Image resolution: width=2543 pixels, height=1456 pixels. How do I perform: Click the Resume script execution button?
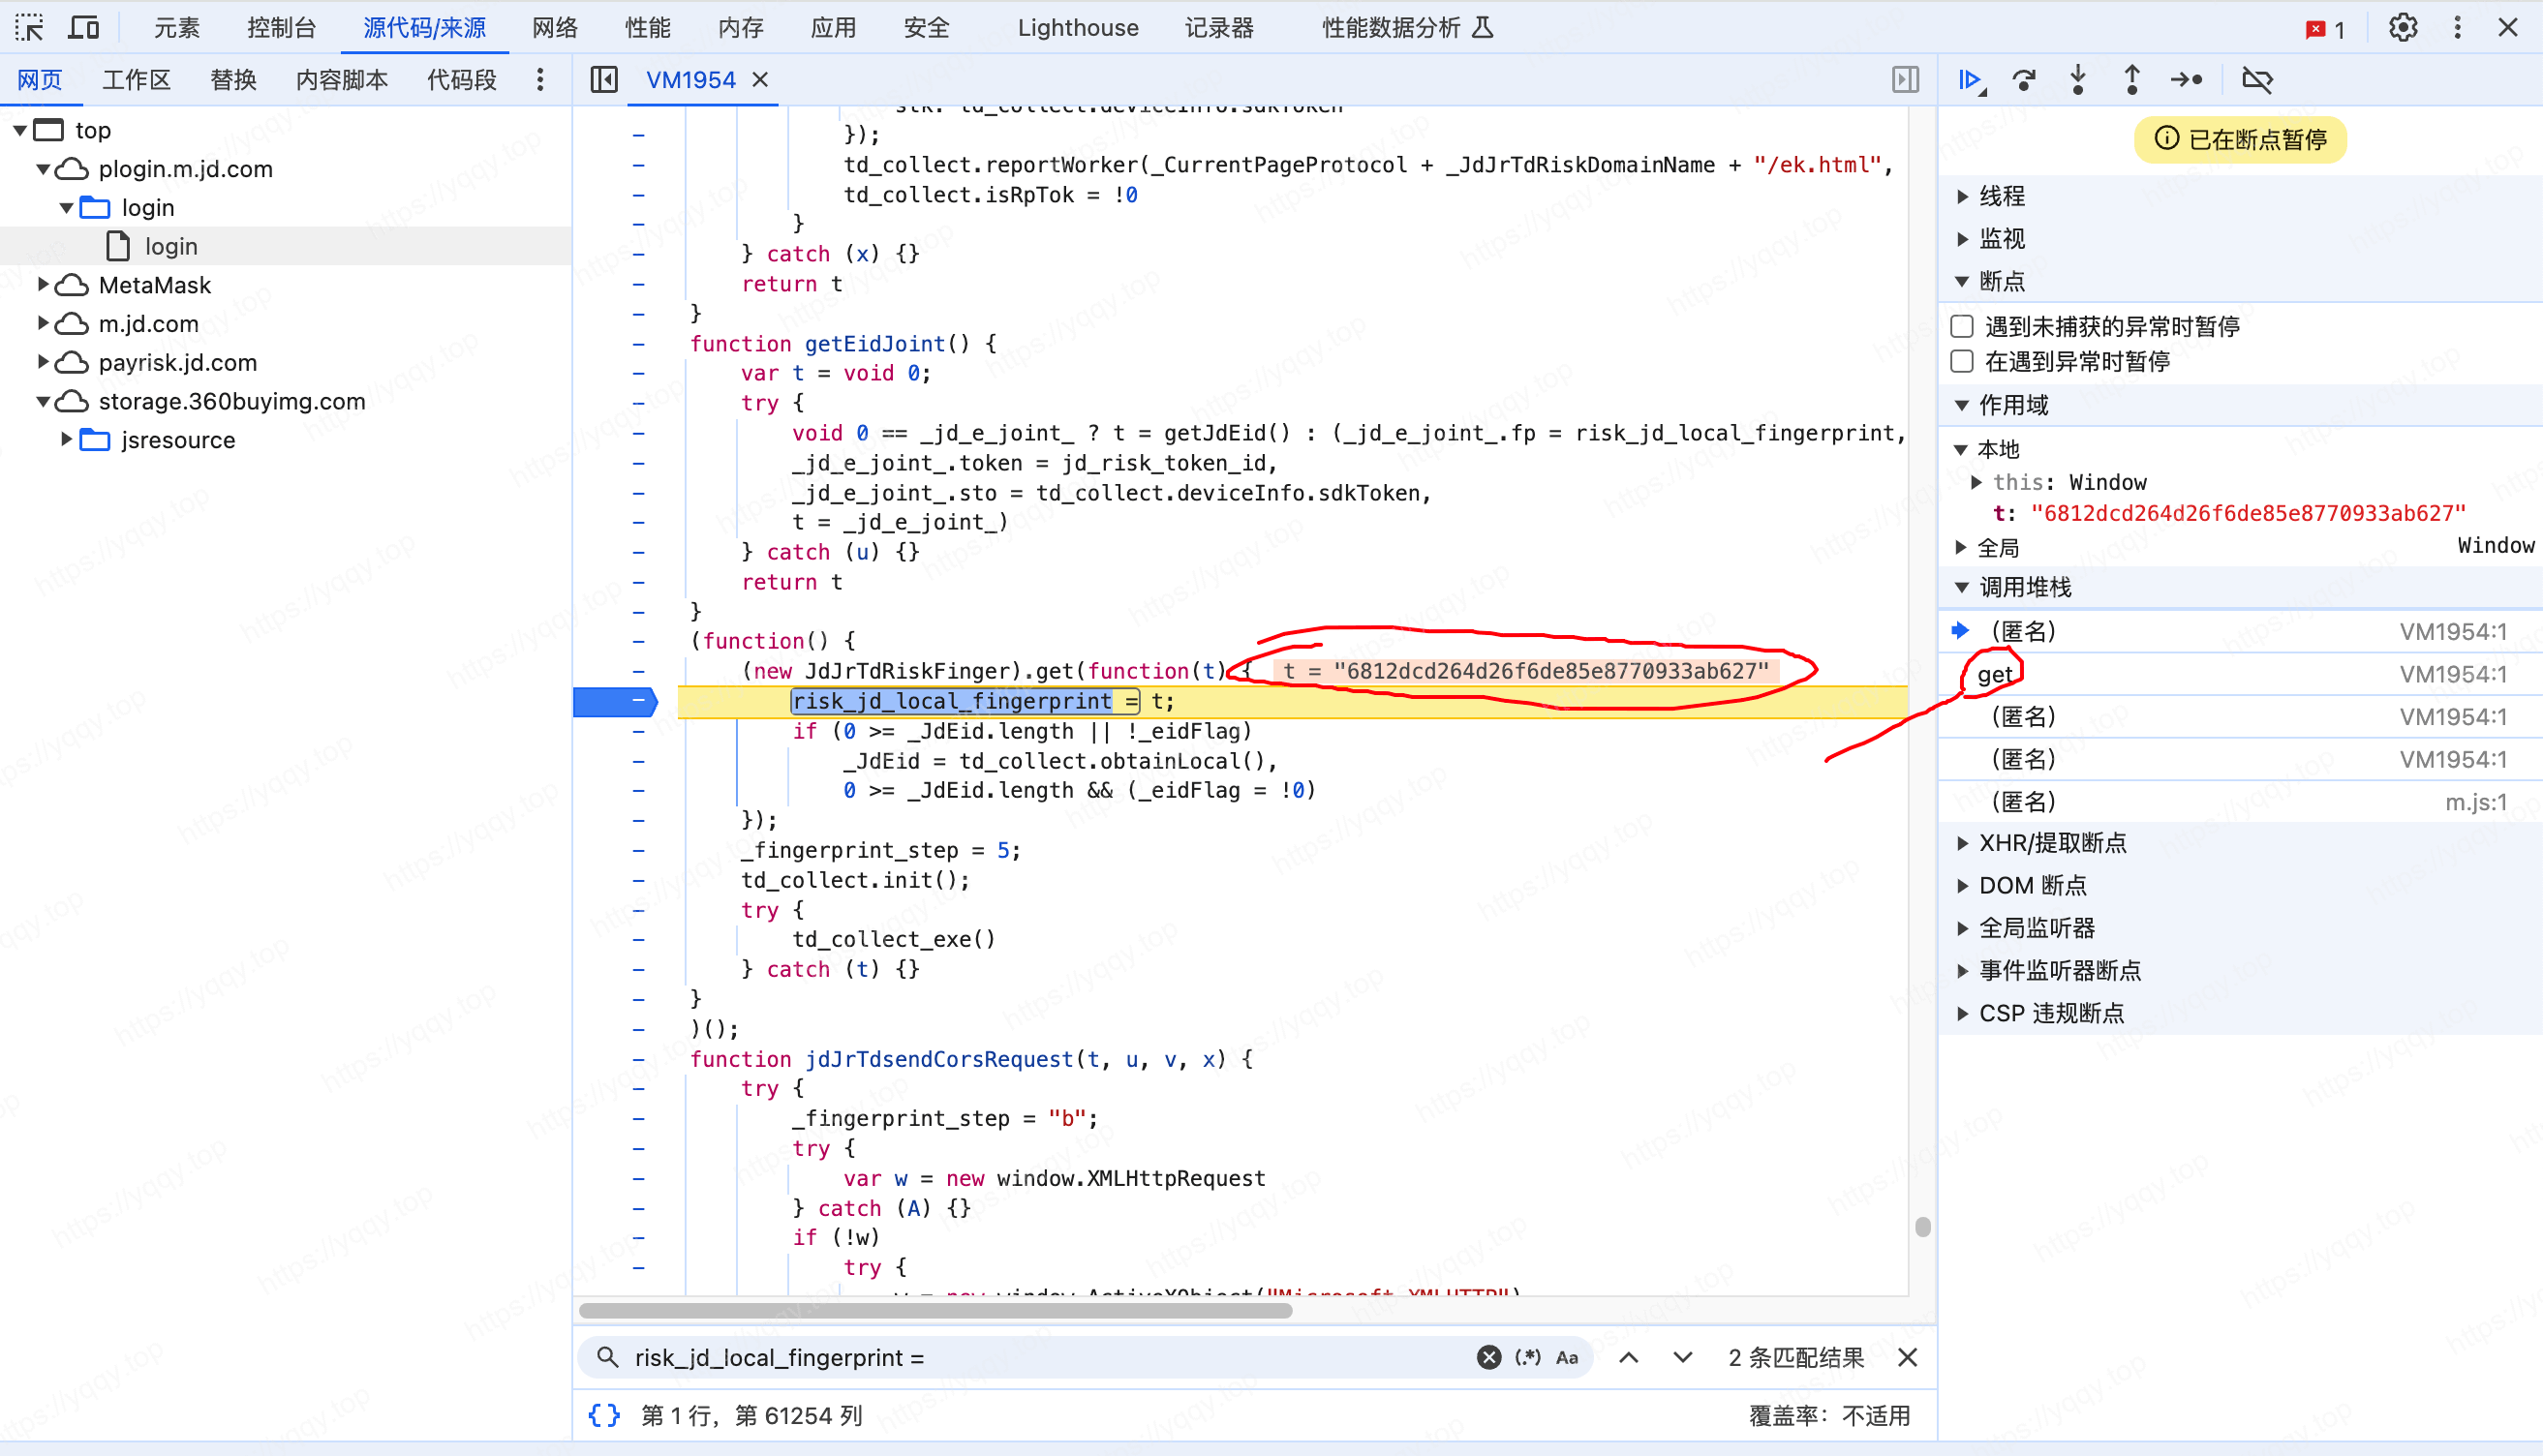(1969, 78)
